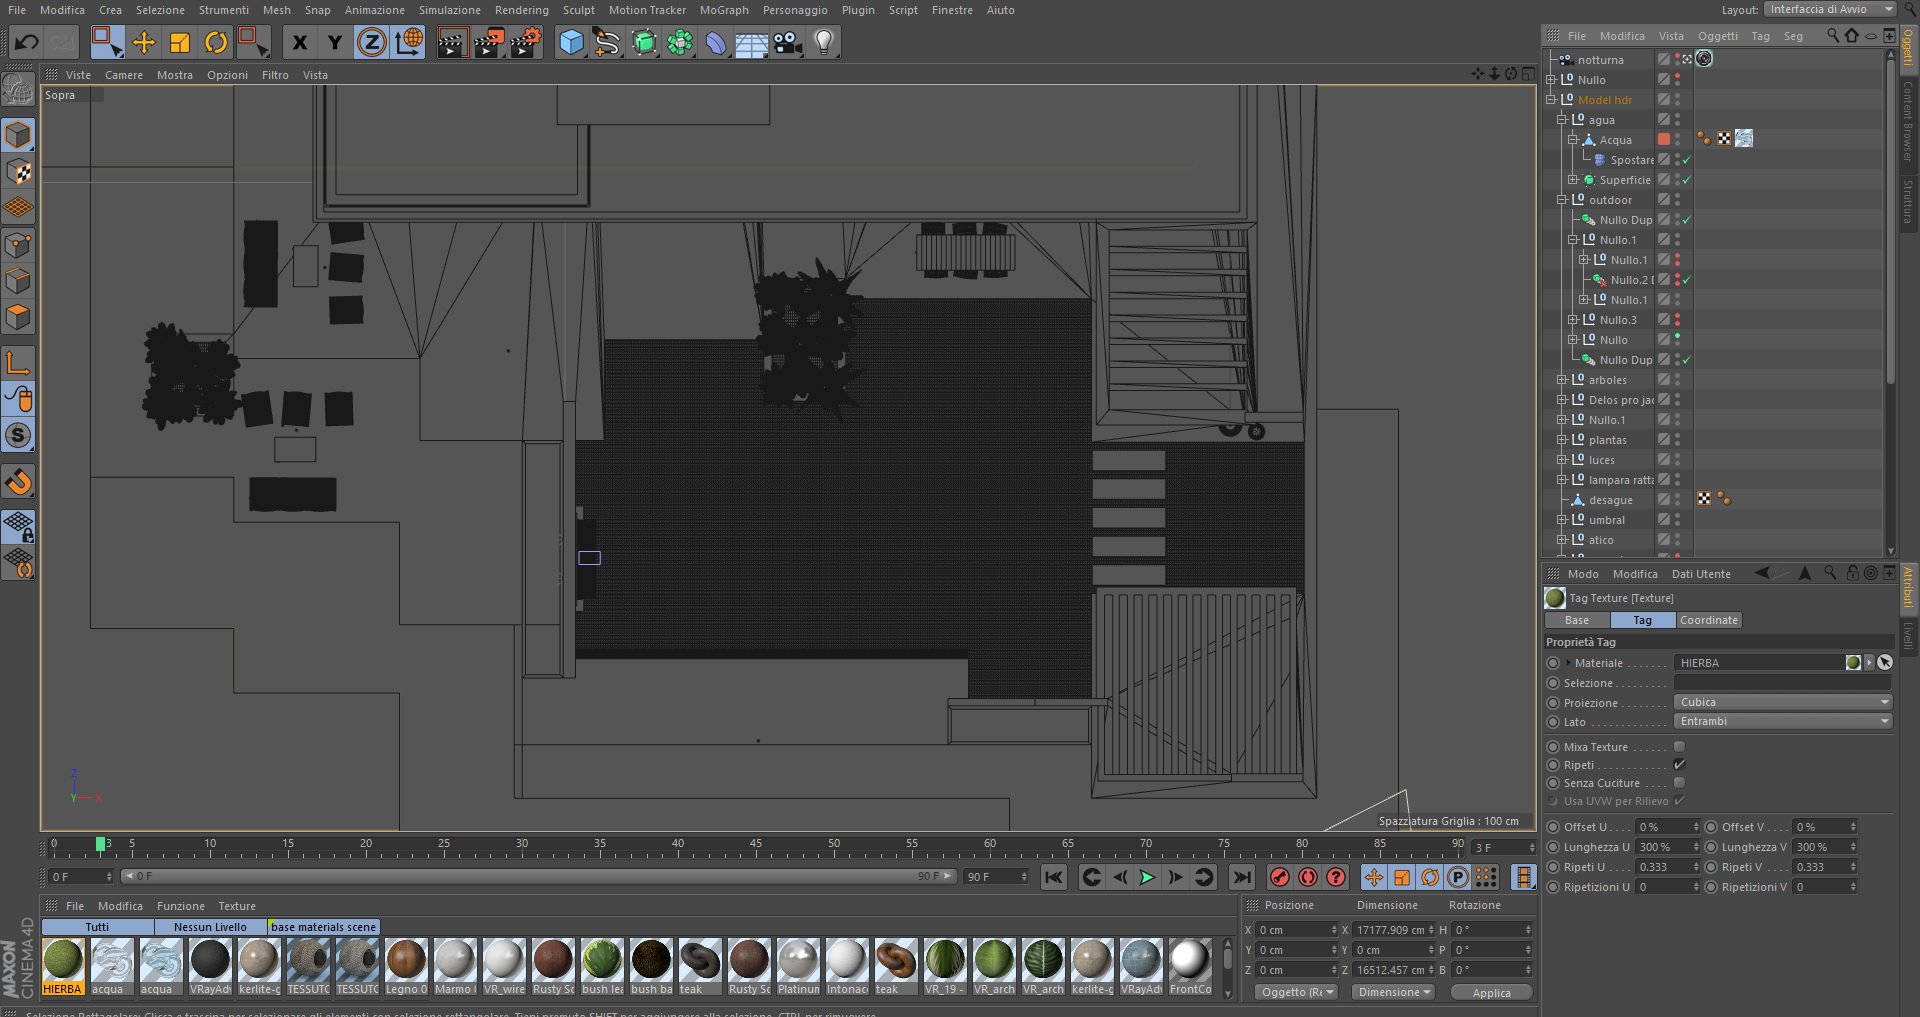Select the Nessun Livello materials filter
Viewport: 1920px width, 1017px height.
click(210, 927)
